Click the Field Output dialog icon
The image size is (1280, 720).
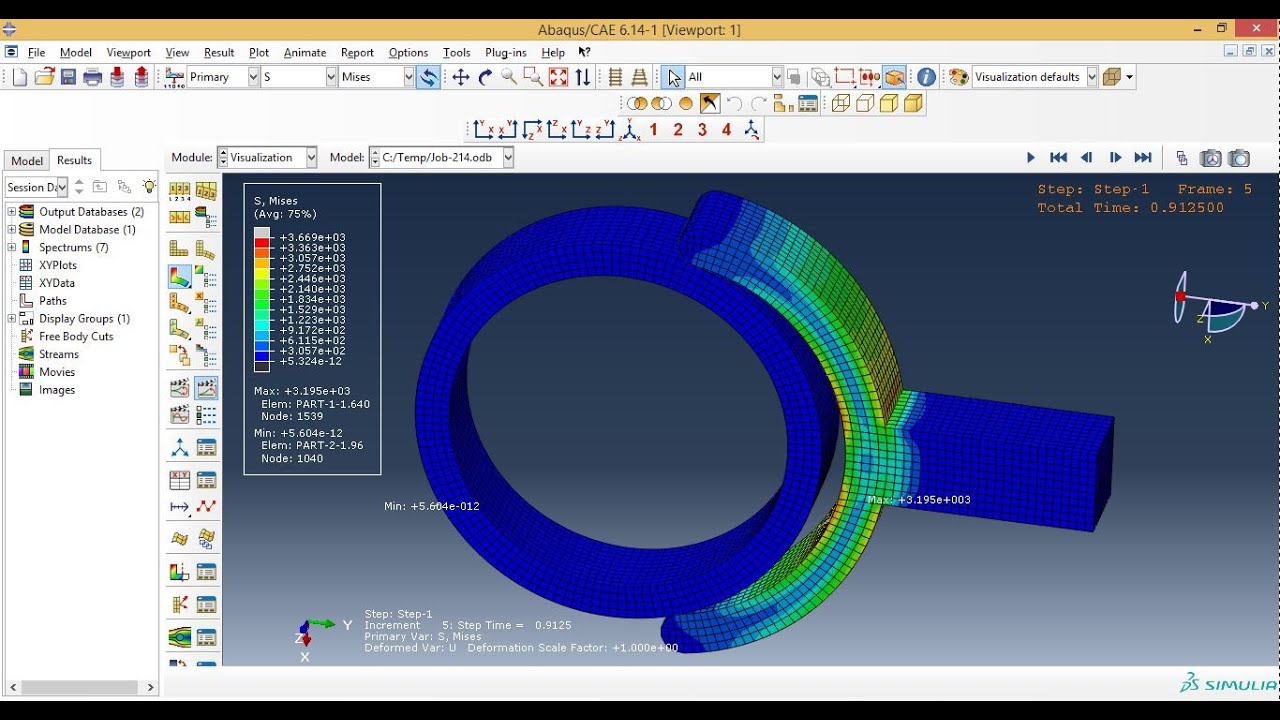[x=175, y=77]
